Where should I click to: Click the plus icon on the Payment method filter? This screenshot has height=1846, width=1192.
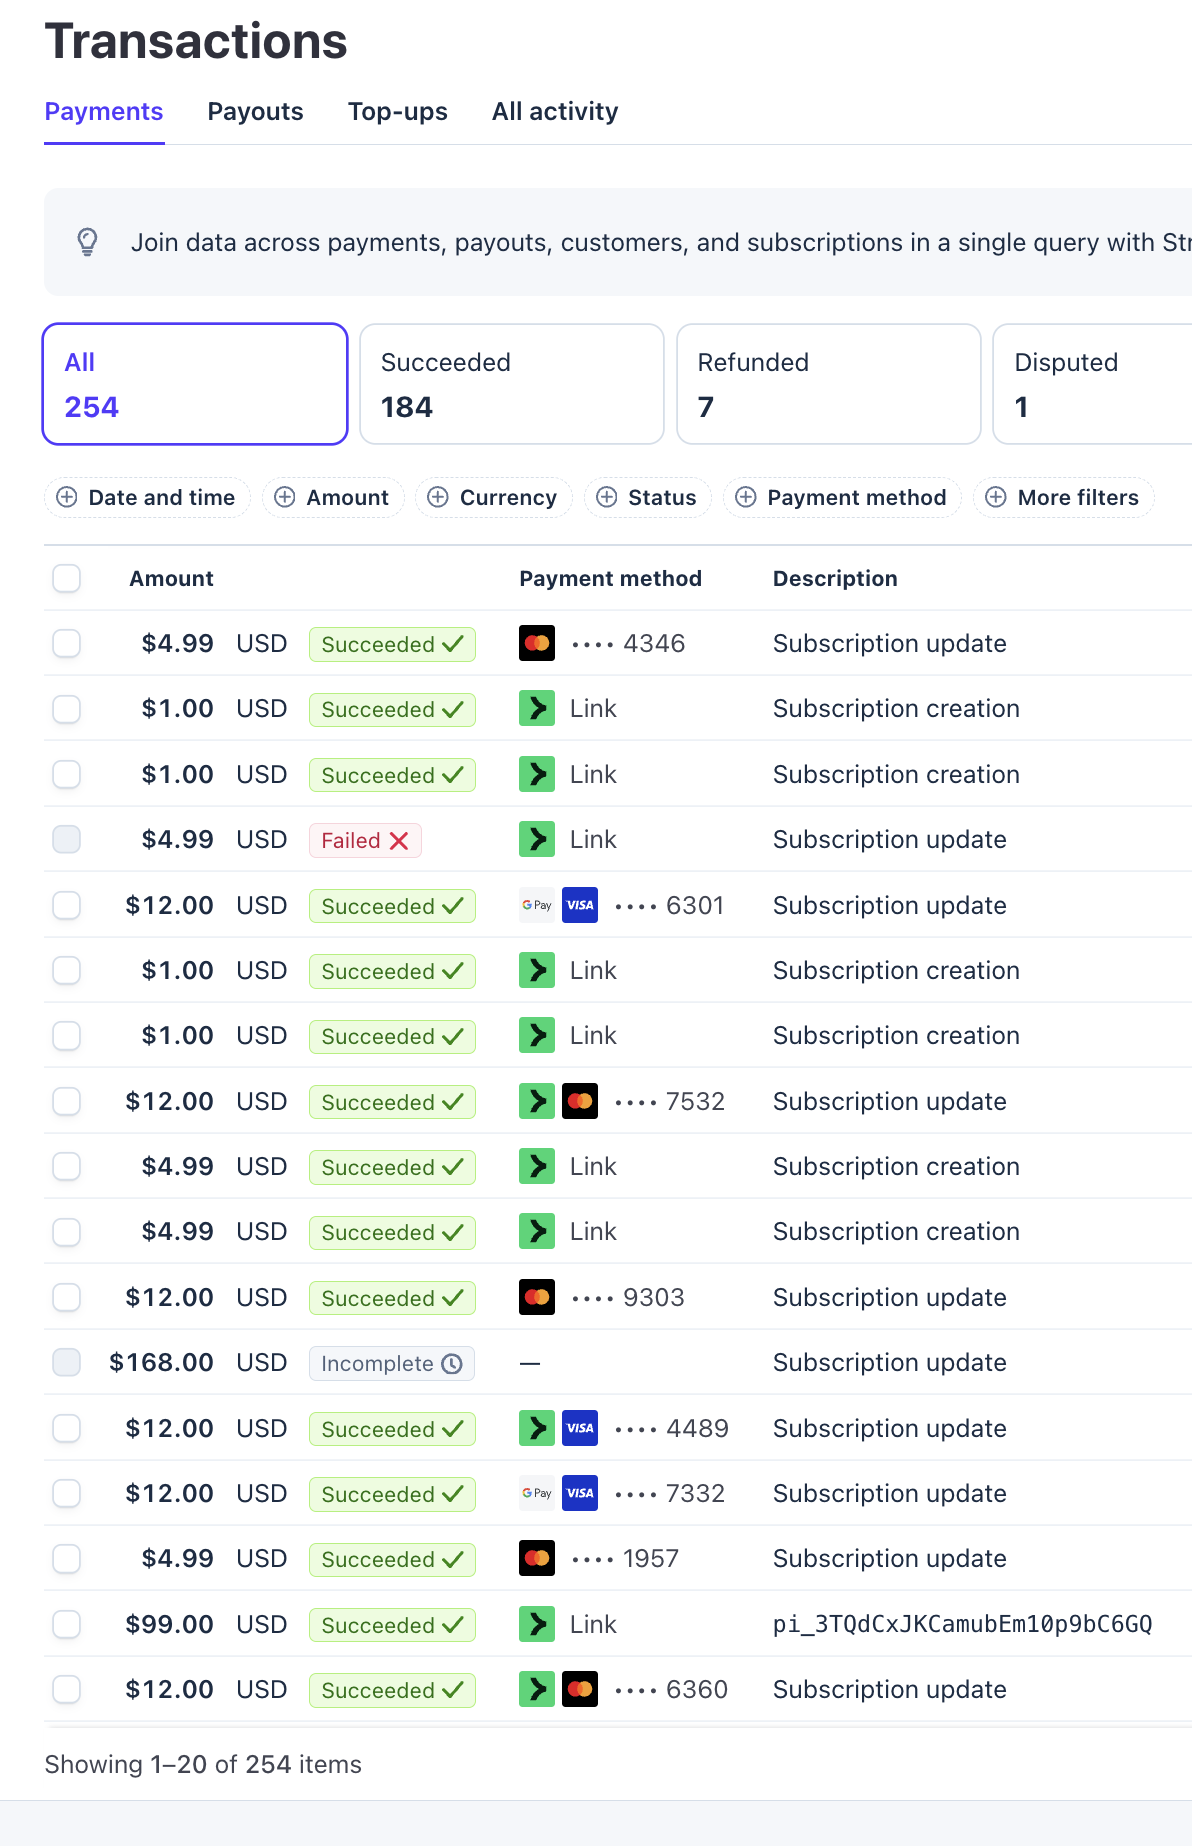tap(746, 497)
